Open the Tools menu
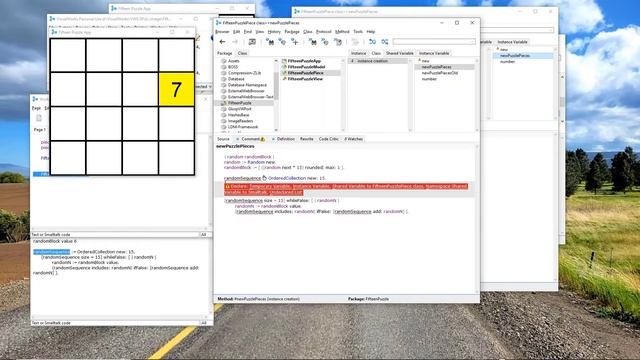The image size is (640, 360). [358, 31]
